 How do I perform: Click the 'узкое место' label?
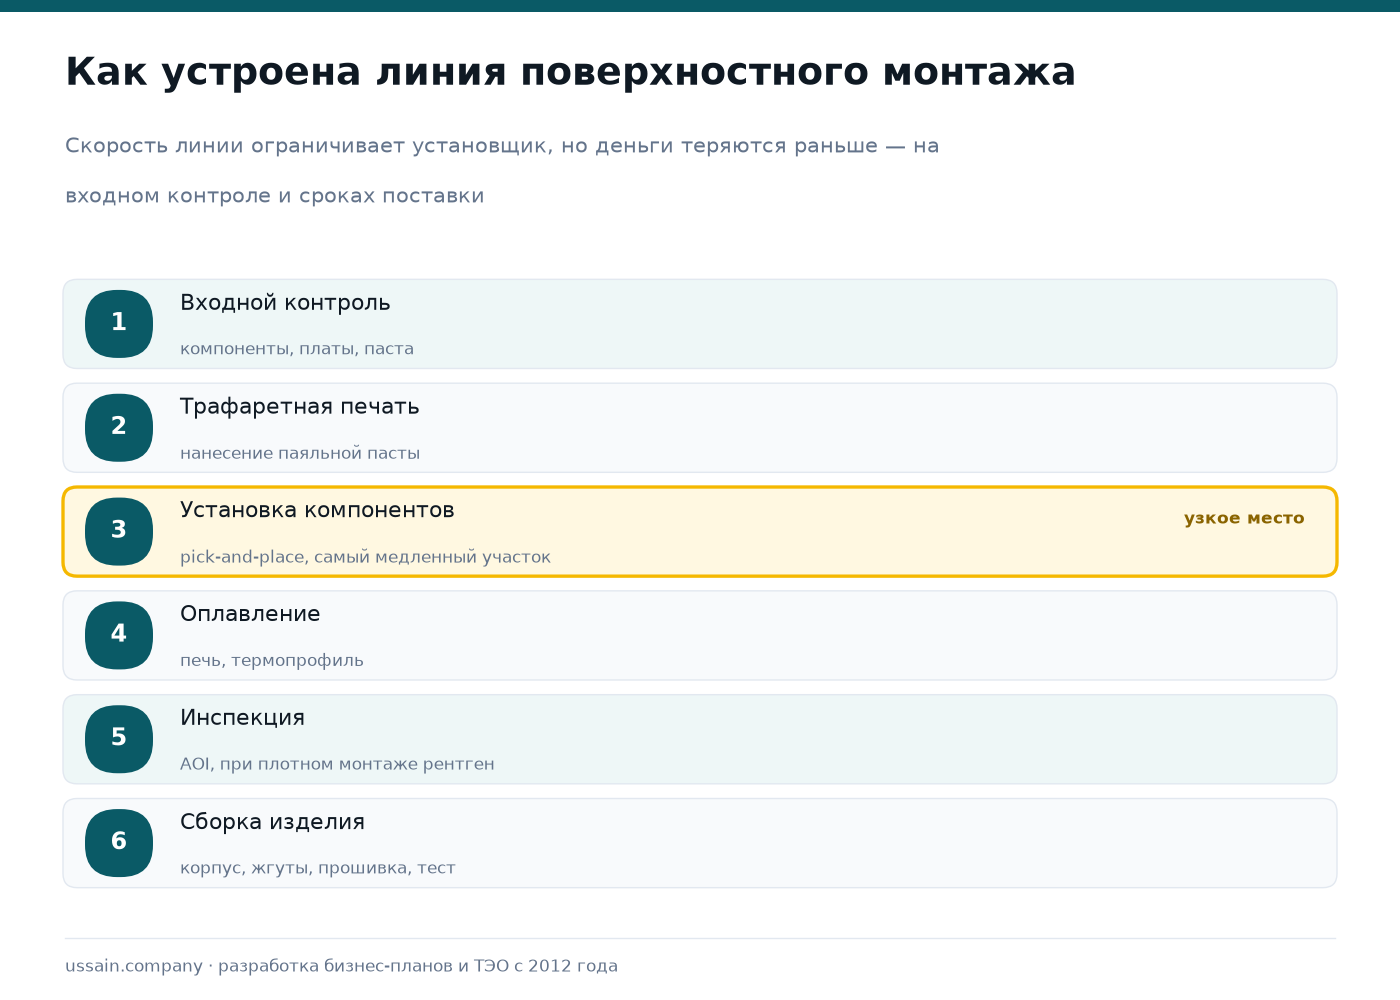(1244, 518)
